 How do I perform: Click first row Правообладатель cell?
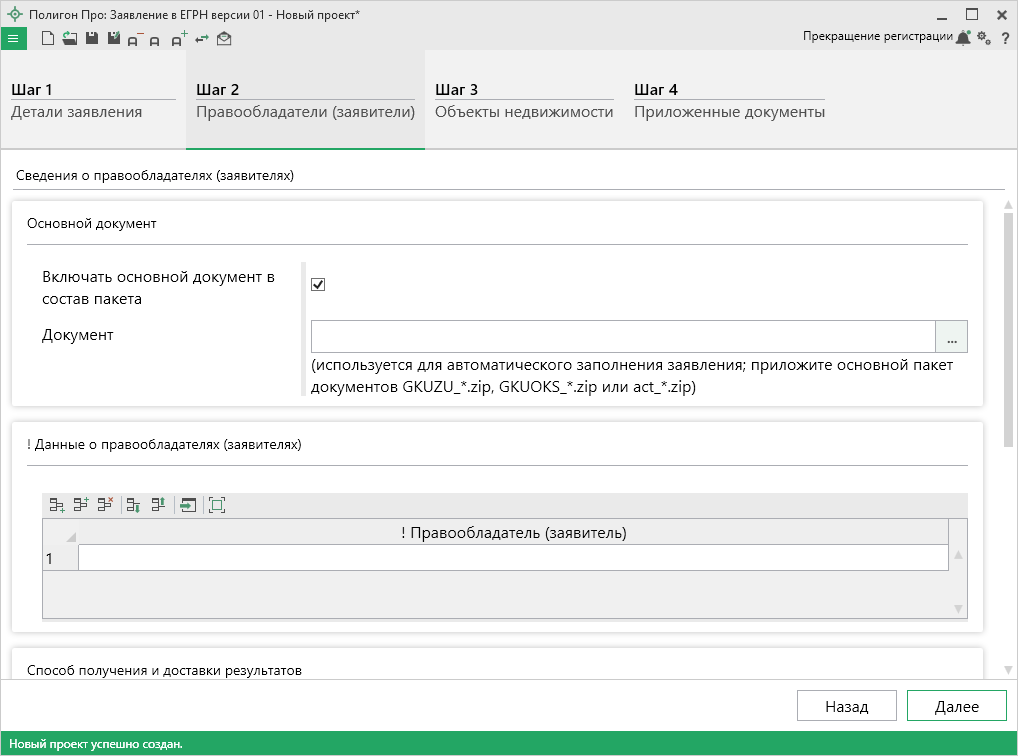pyautogui.click(x=512, y=558)
